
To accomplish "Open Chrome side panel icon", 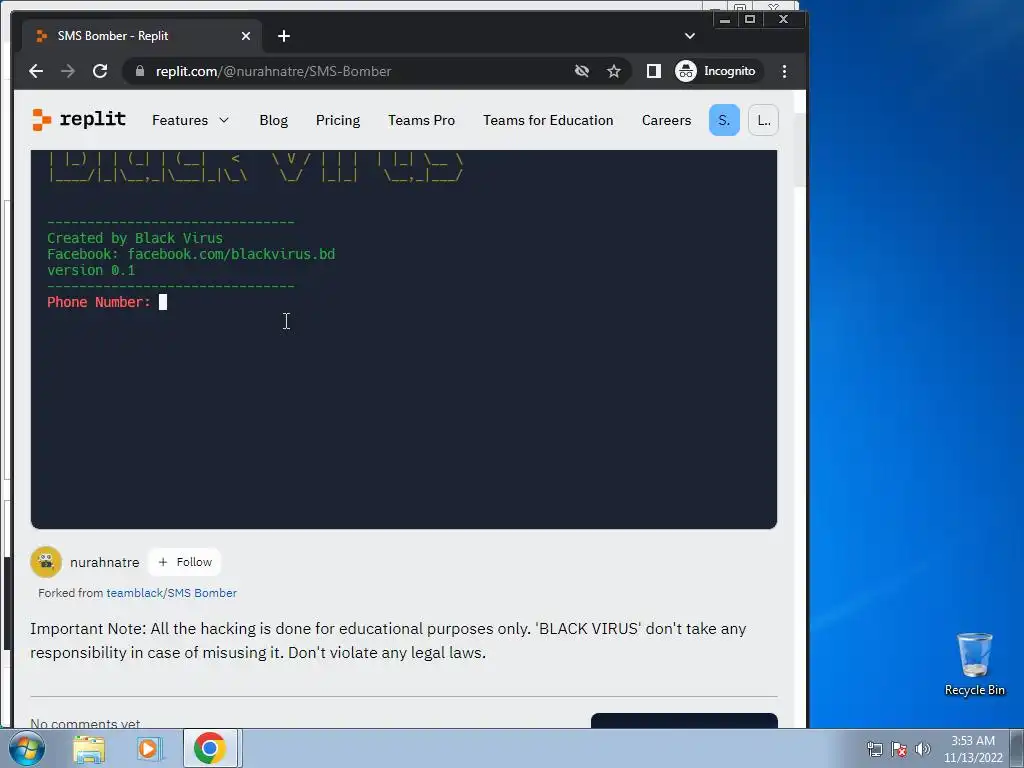I will click(x=654, y=71).
